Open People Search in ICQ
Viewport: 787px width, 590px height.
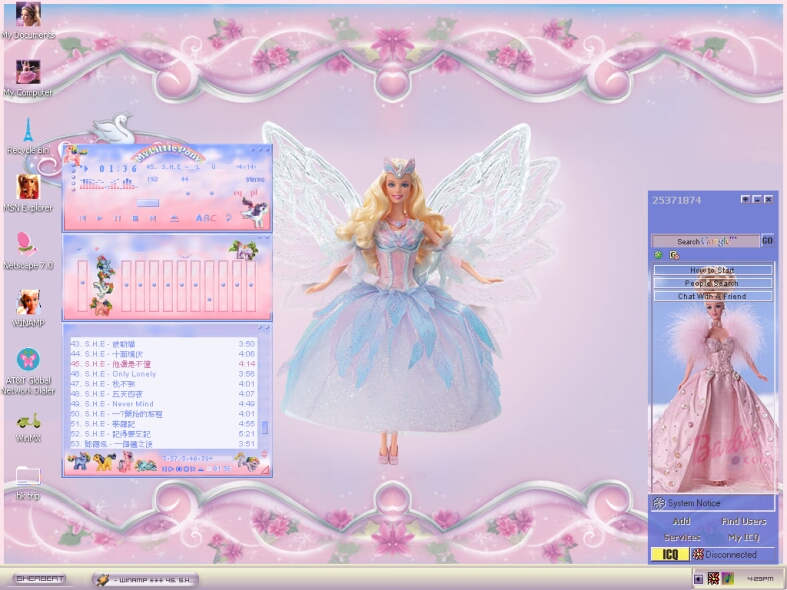point(712,283)
